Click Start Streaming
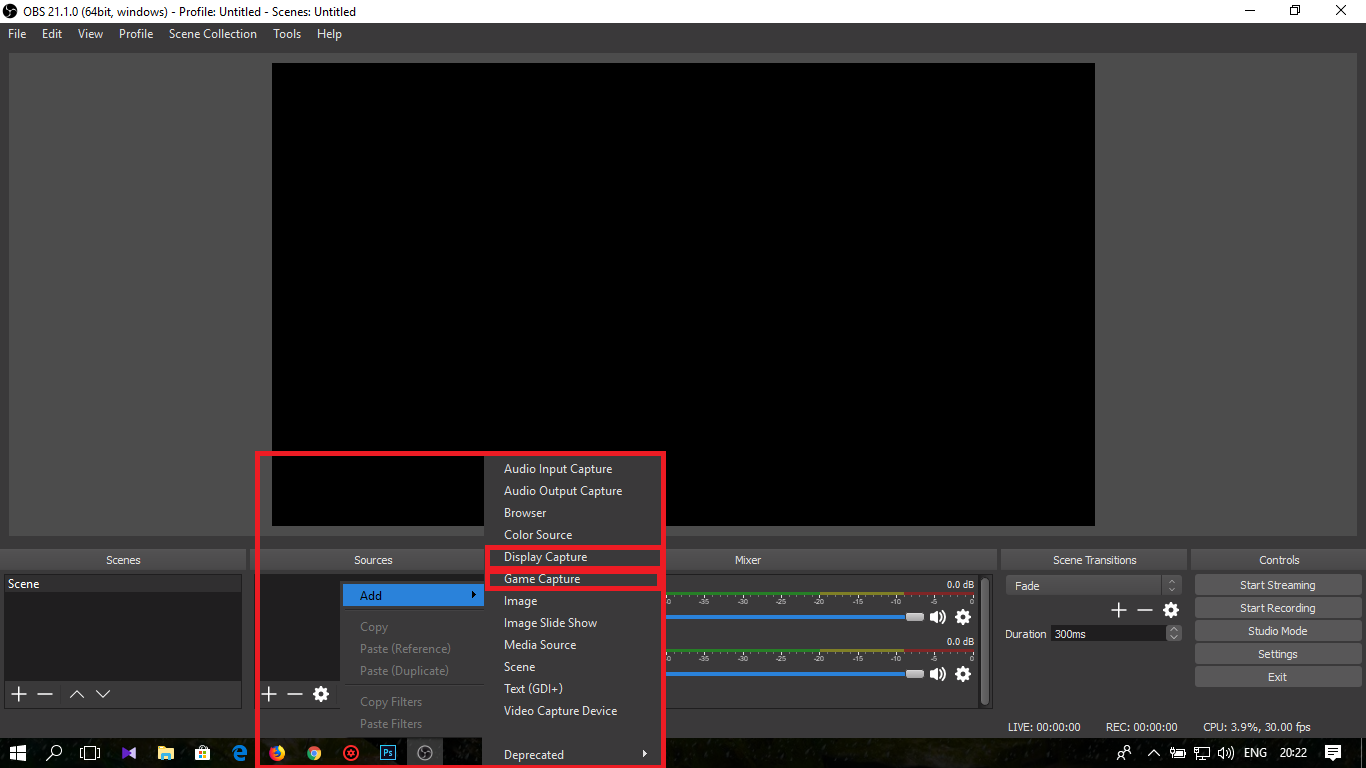Viewport: 1366px width, 768px height. [1278, 585]
